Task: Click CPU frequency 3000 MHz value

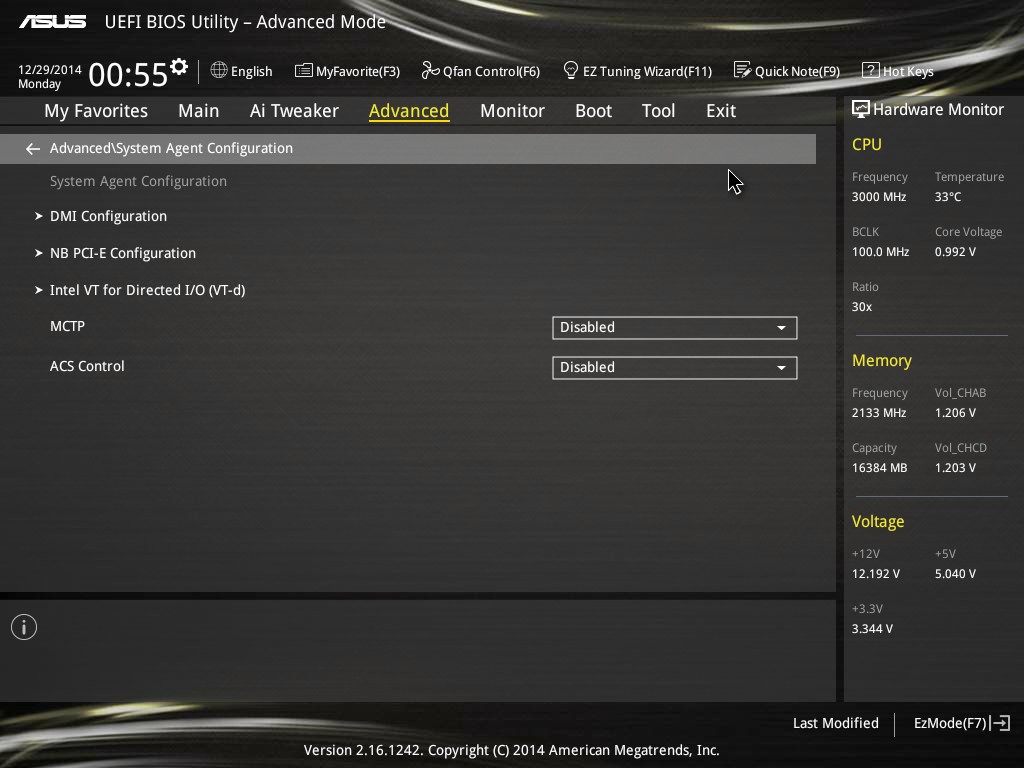Action: click(878, 197)
